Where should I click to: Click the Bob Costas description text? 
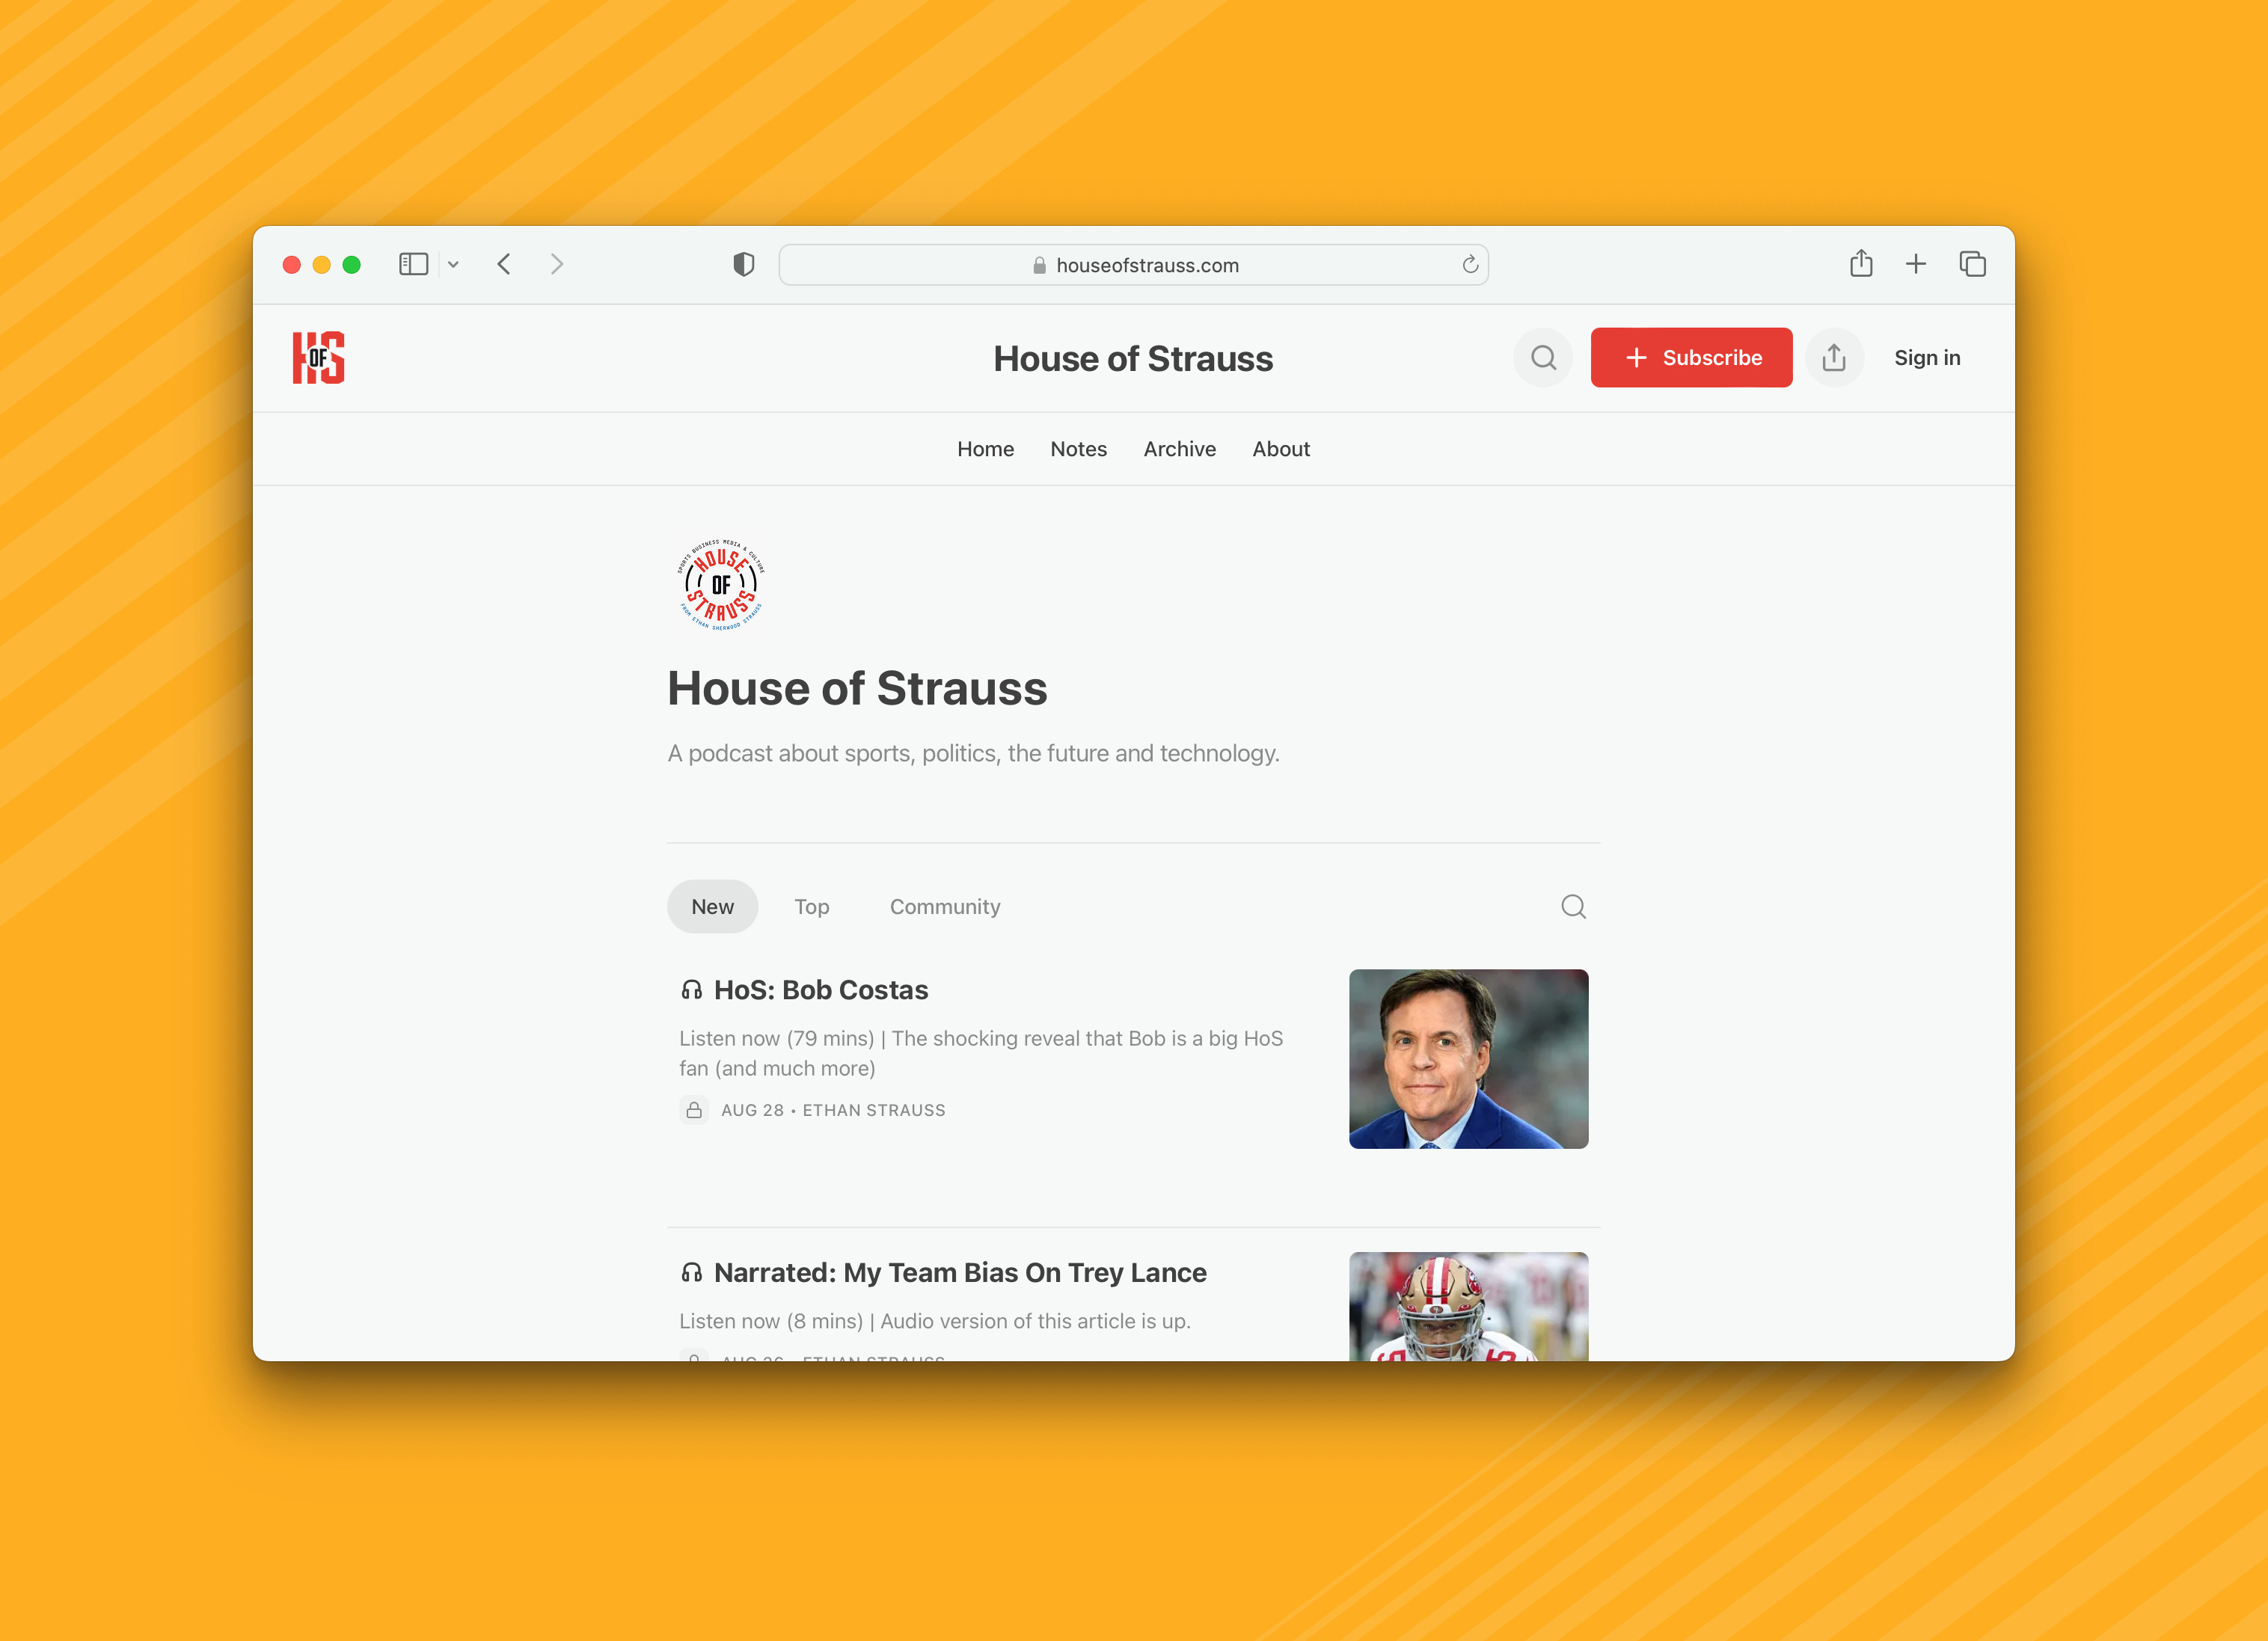(980, 1053)
